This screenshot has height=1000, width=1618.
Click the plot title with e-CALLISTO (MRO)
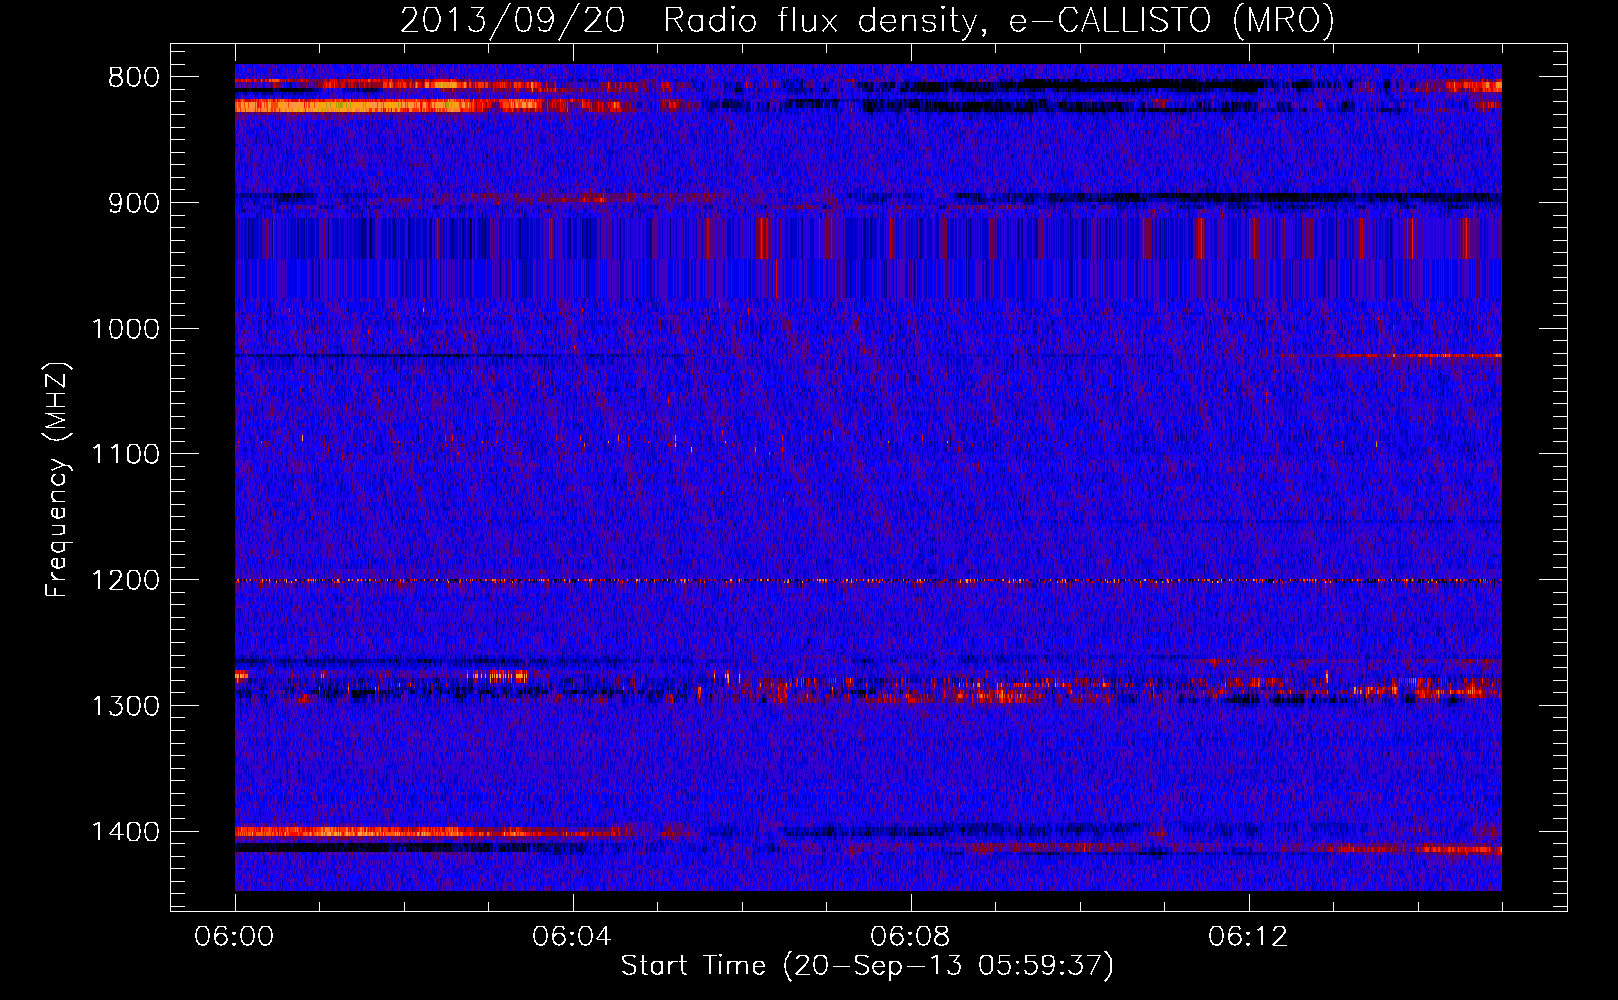point(867,21)
